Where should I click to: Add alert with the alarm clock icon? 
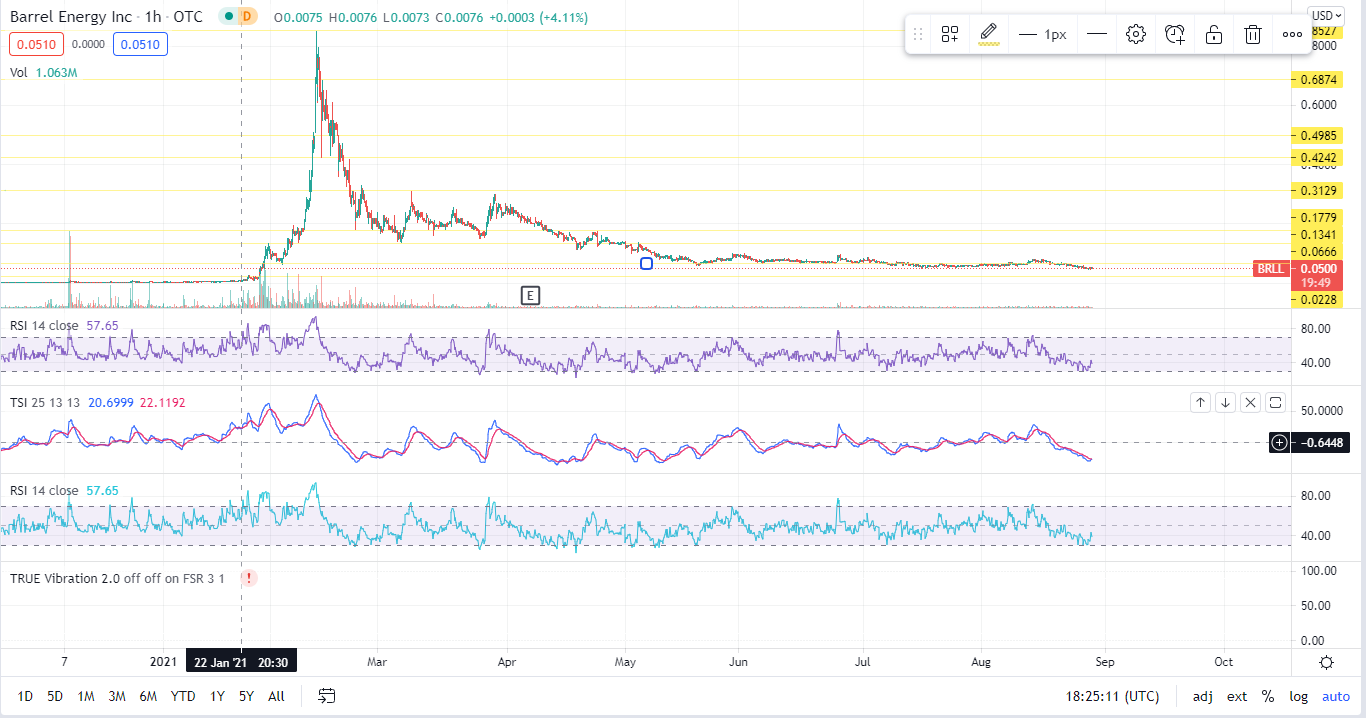(x=1175, y=34)
